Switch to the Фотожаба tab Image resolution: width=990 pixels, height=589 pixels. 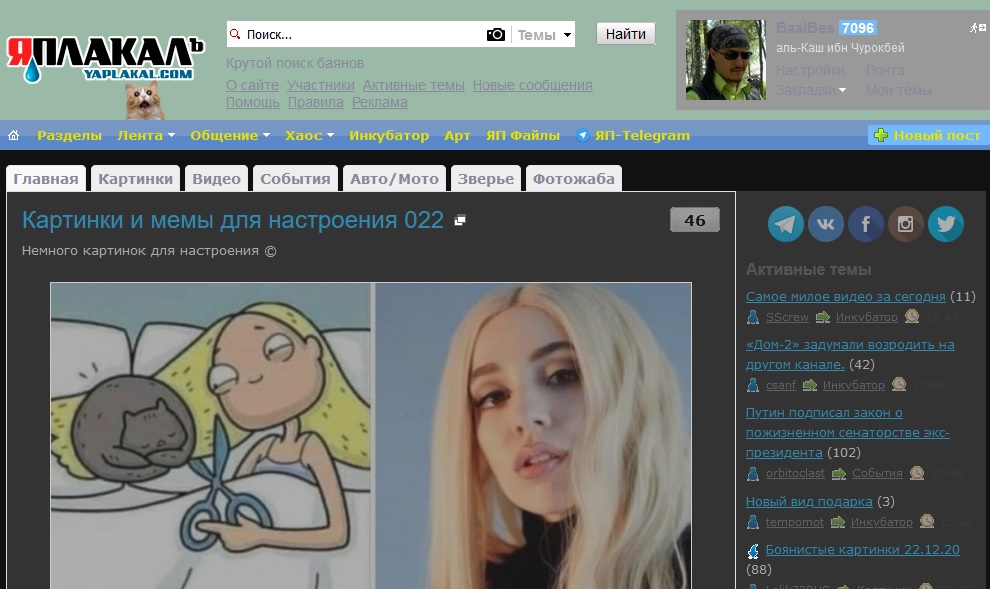pyautogui.click(x=573, y=179)
